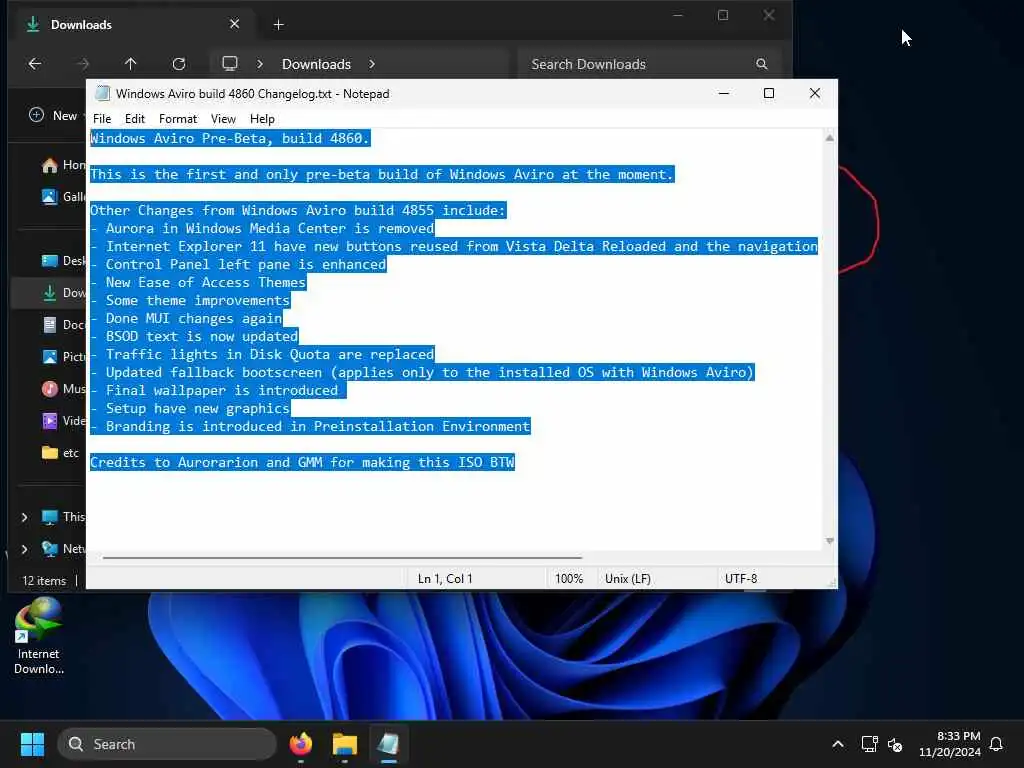Select Desktop in File Explorer sidebar

pyautogui.click(x=63, y=261)
